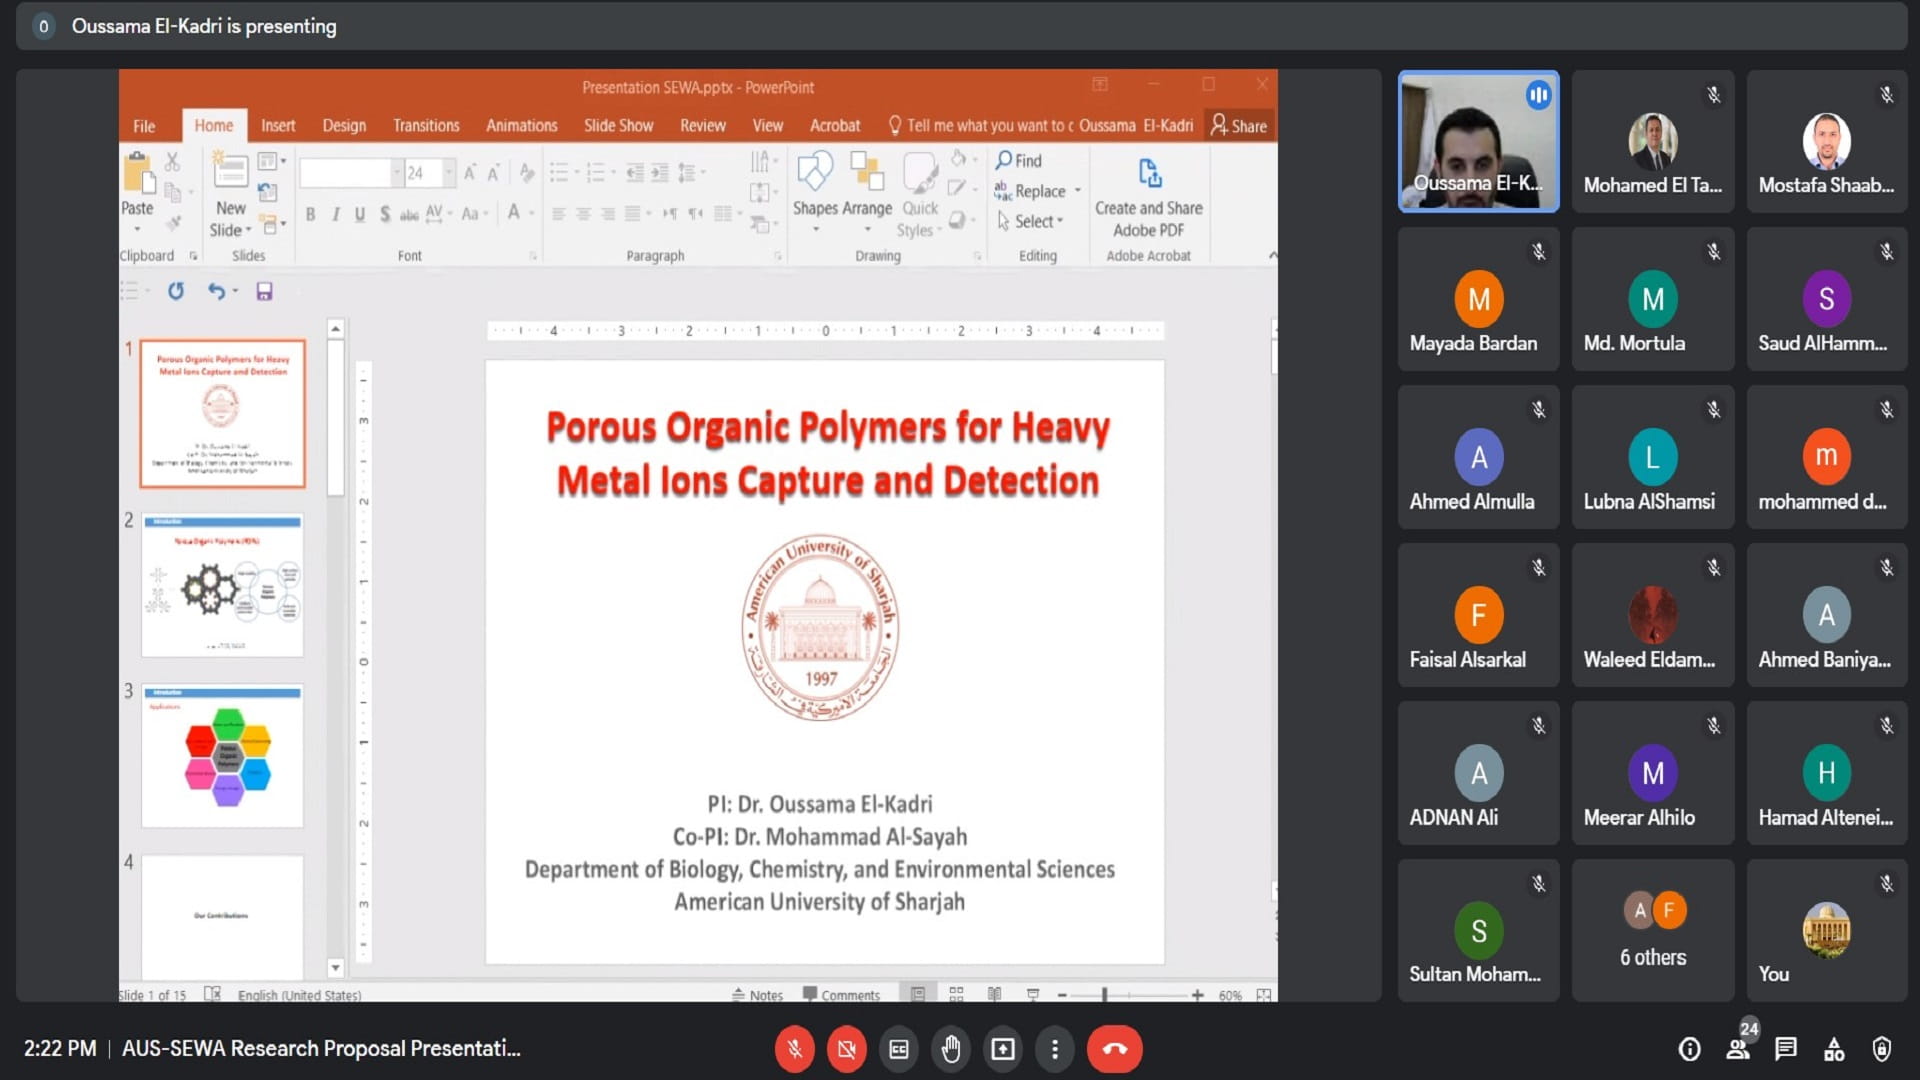Open more options three-dot menu
The image size is (1920, 1080).
(x=1054, y=1049)
